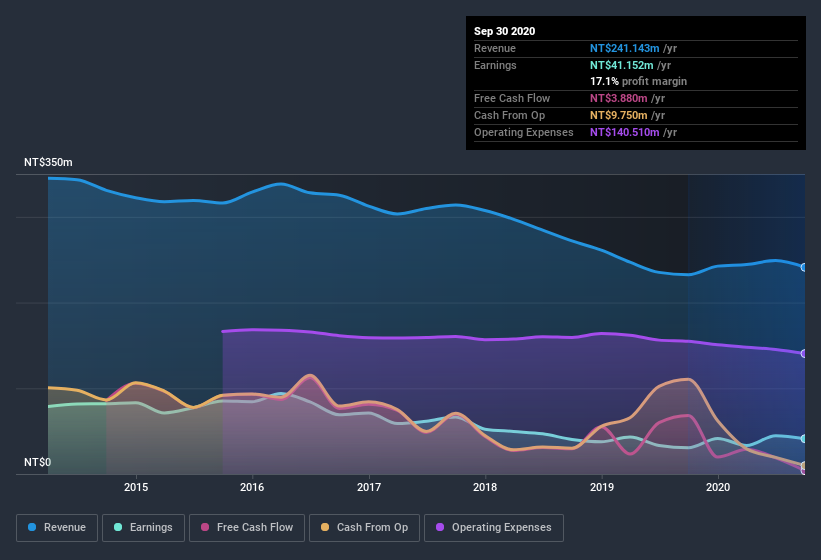Screen dimensions: 821x560
Task: Toggle the Earnings legend button
Action: coord(143,528)
